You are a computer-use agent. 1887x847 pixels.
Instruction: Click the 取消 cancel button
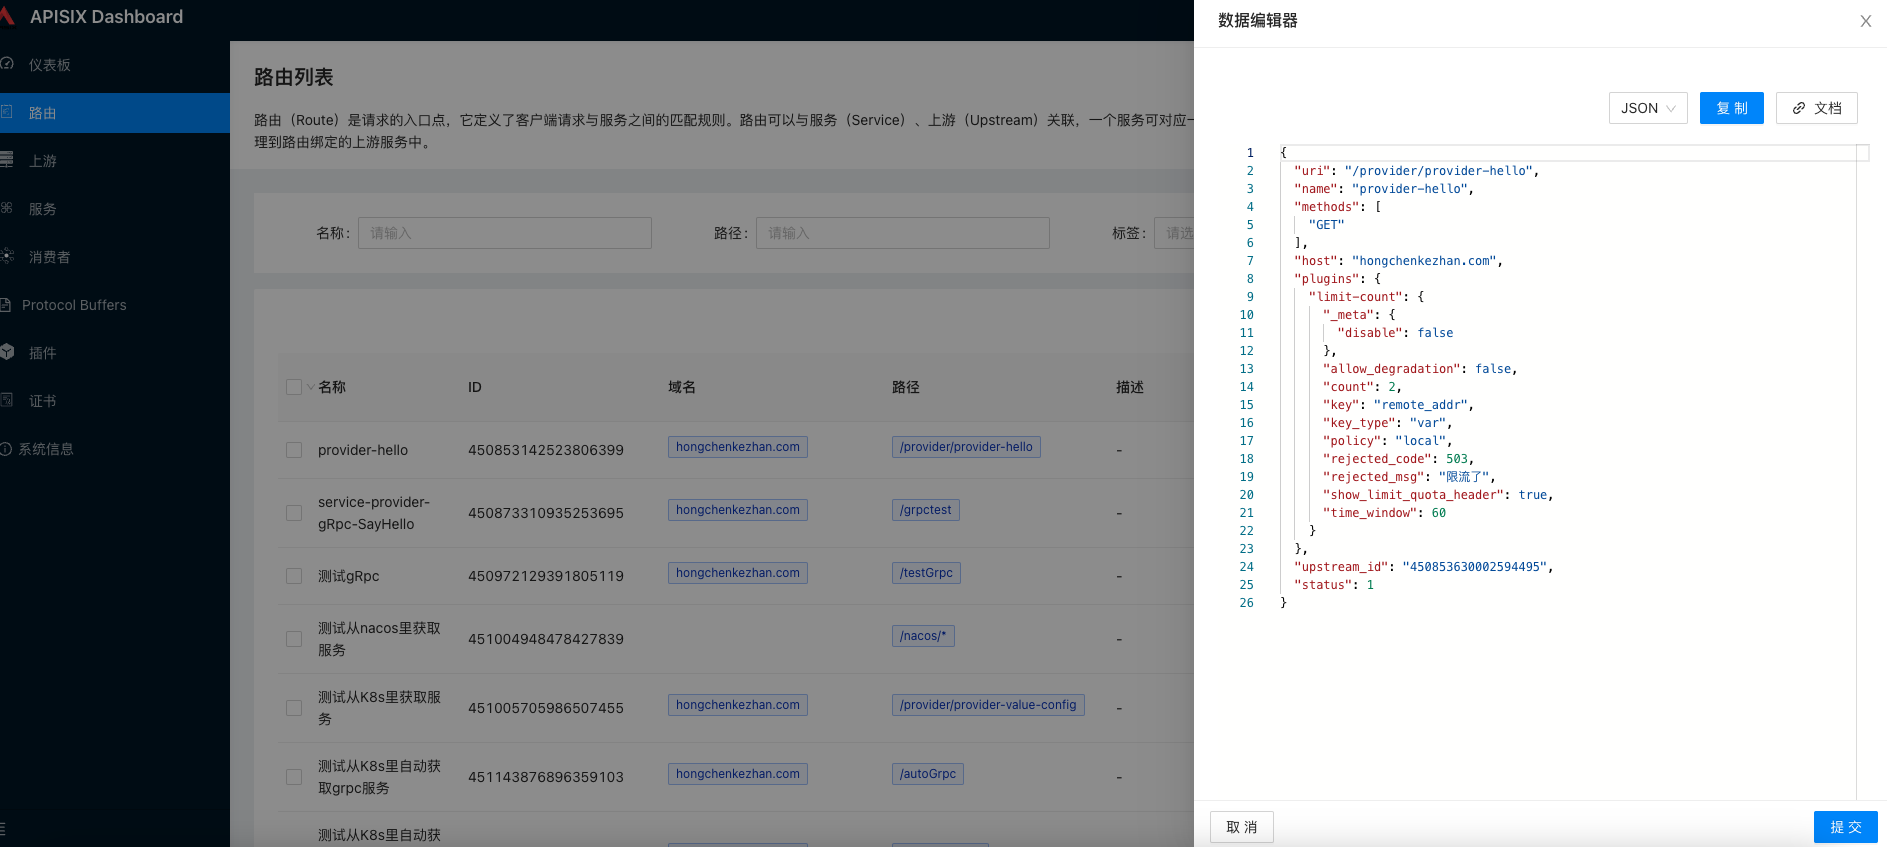[1242, 827]
